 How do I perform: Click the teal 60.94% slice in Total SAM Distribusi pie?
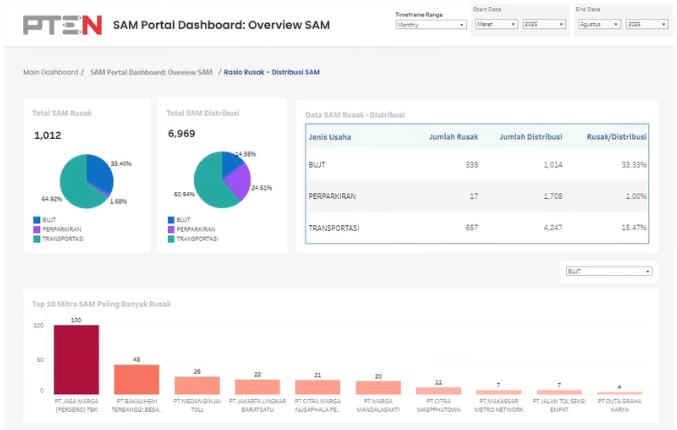[x=208, y=181]
